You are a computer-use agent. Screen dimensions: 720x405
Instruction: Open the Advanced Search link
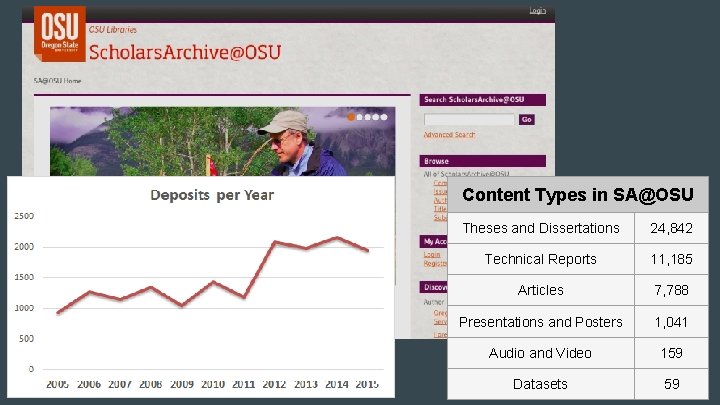(449, 135)
